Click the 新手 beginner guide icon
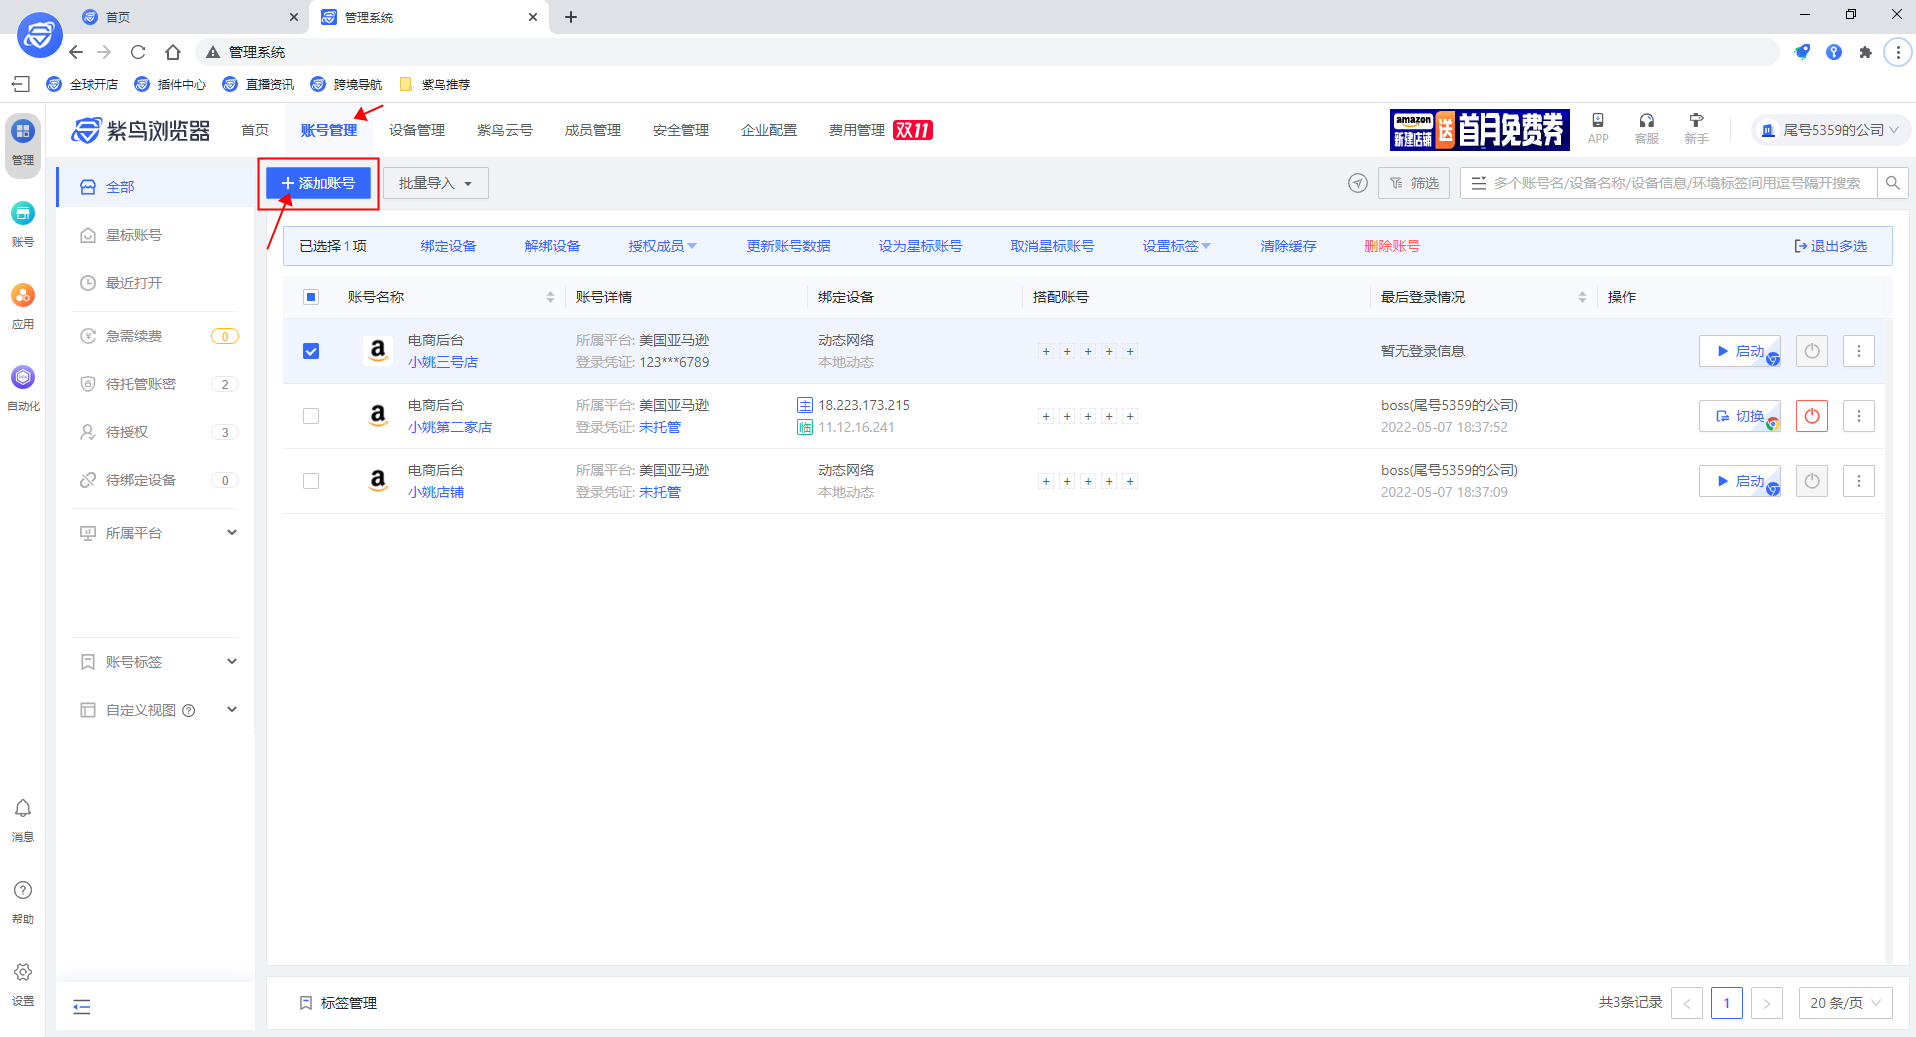Viewport: 1916px width, 1037px height. point(1696,128)
